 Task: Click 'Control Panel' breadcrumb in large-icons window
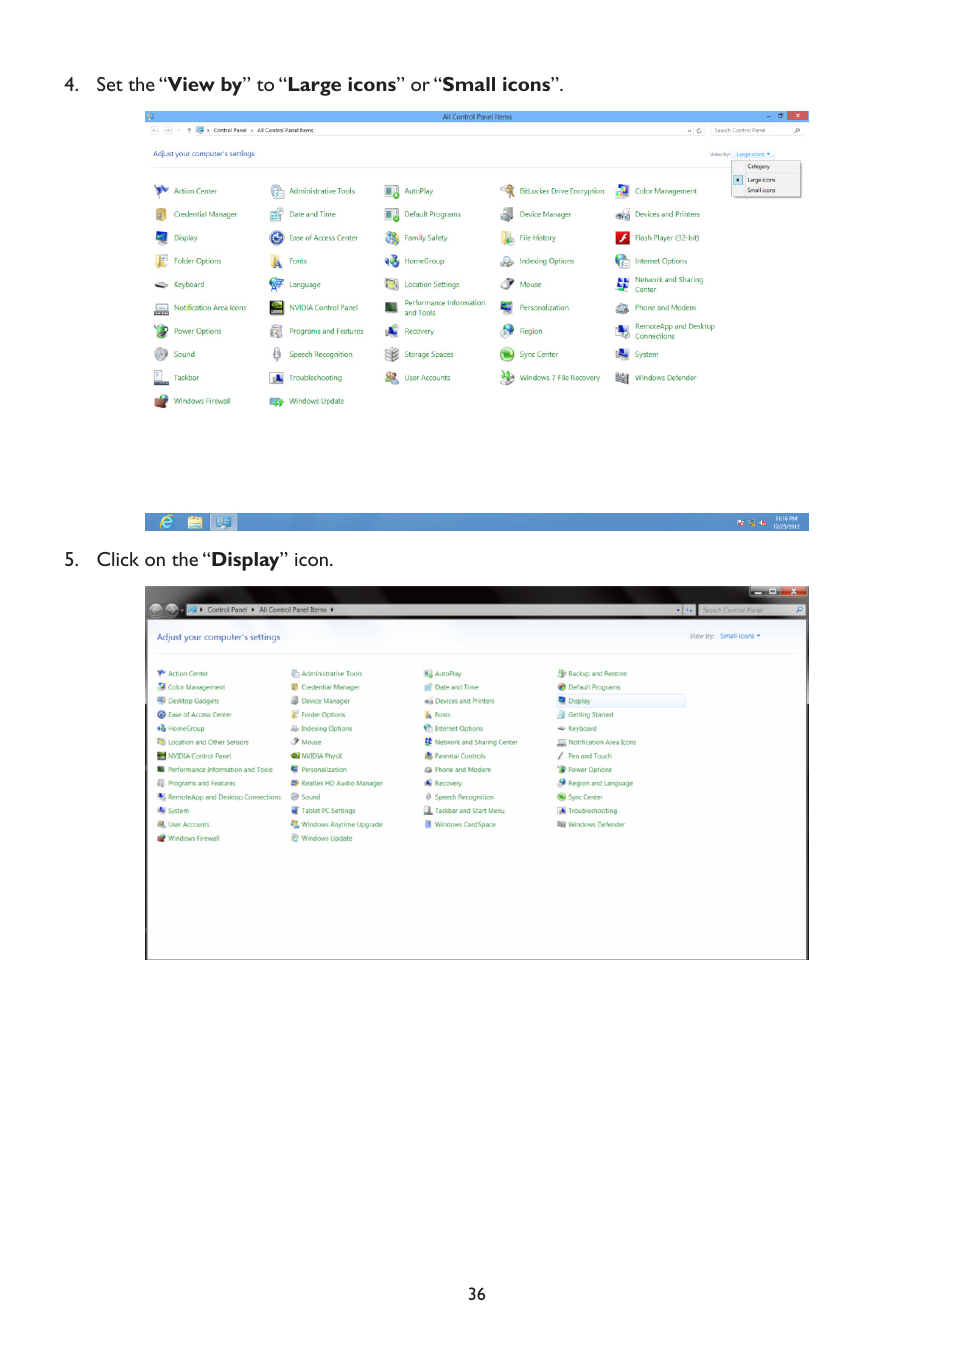coord(230,130)
